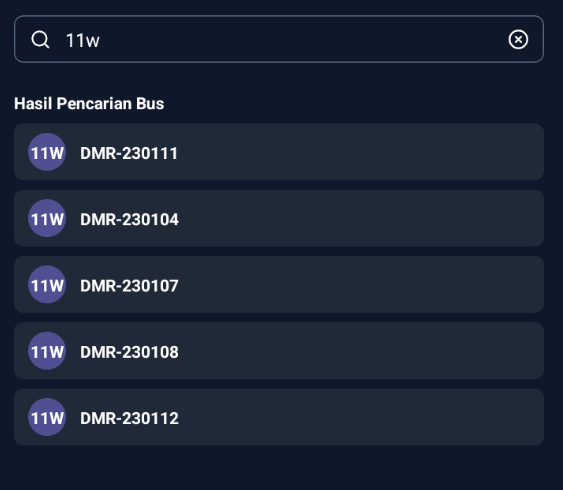
Task: Select the DMR-230104 bus label
Action: click(x=129, y=219)
